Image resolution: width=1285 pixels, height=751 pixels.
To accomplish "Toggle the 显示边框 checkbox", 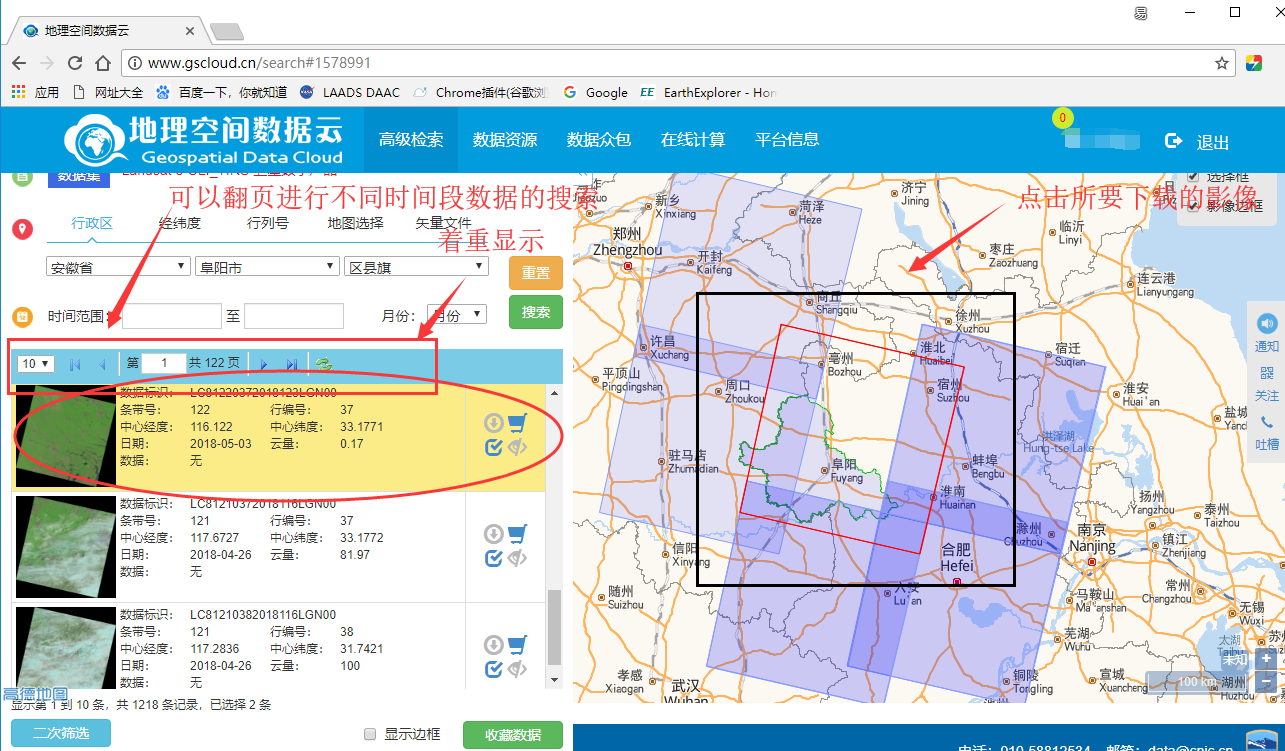I will tap(370, 734).
